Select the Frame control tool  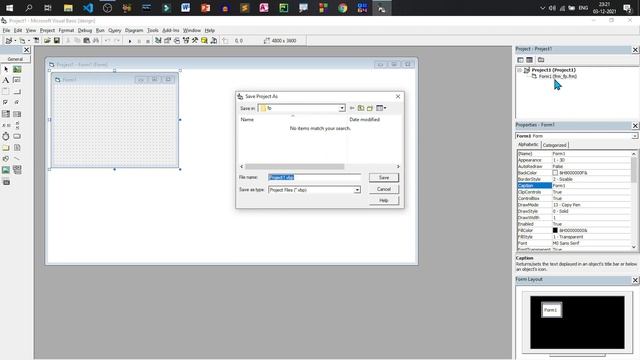(x=6, y=91)
